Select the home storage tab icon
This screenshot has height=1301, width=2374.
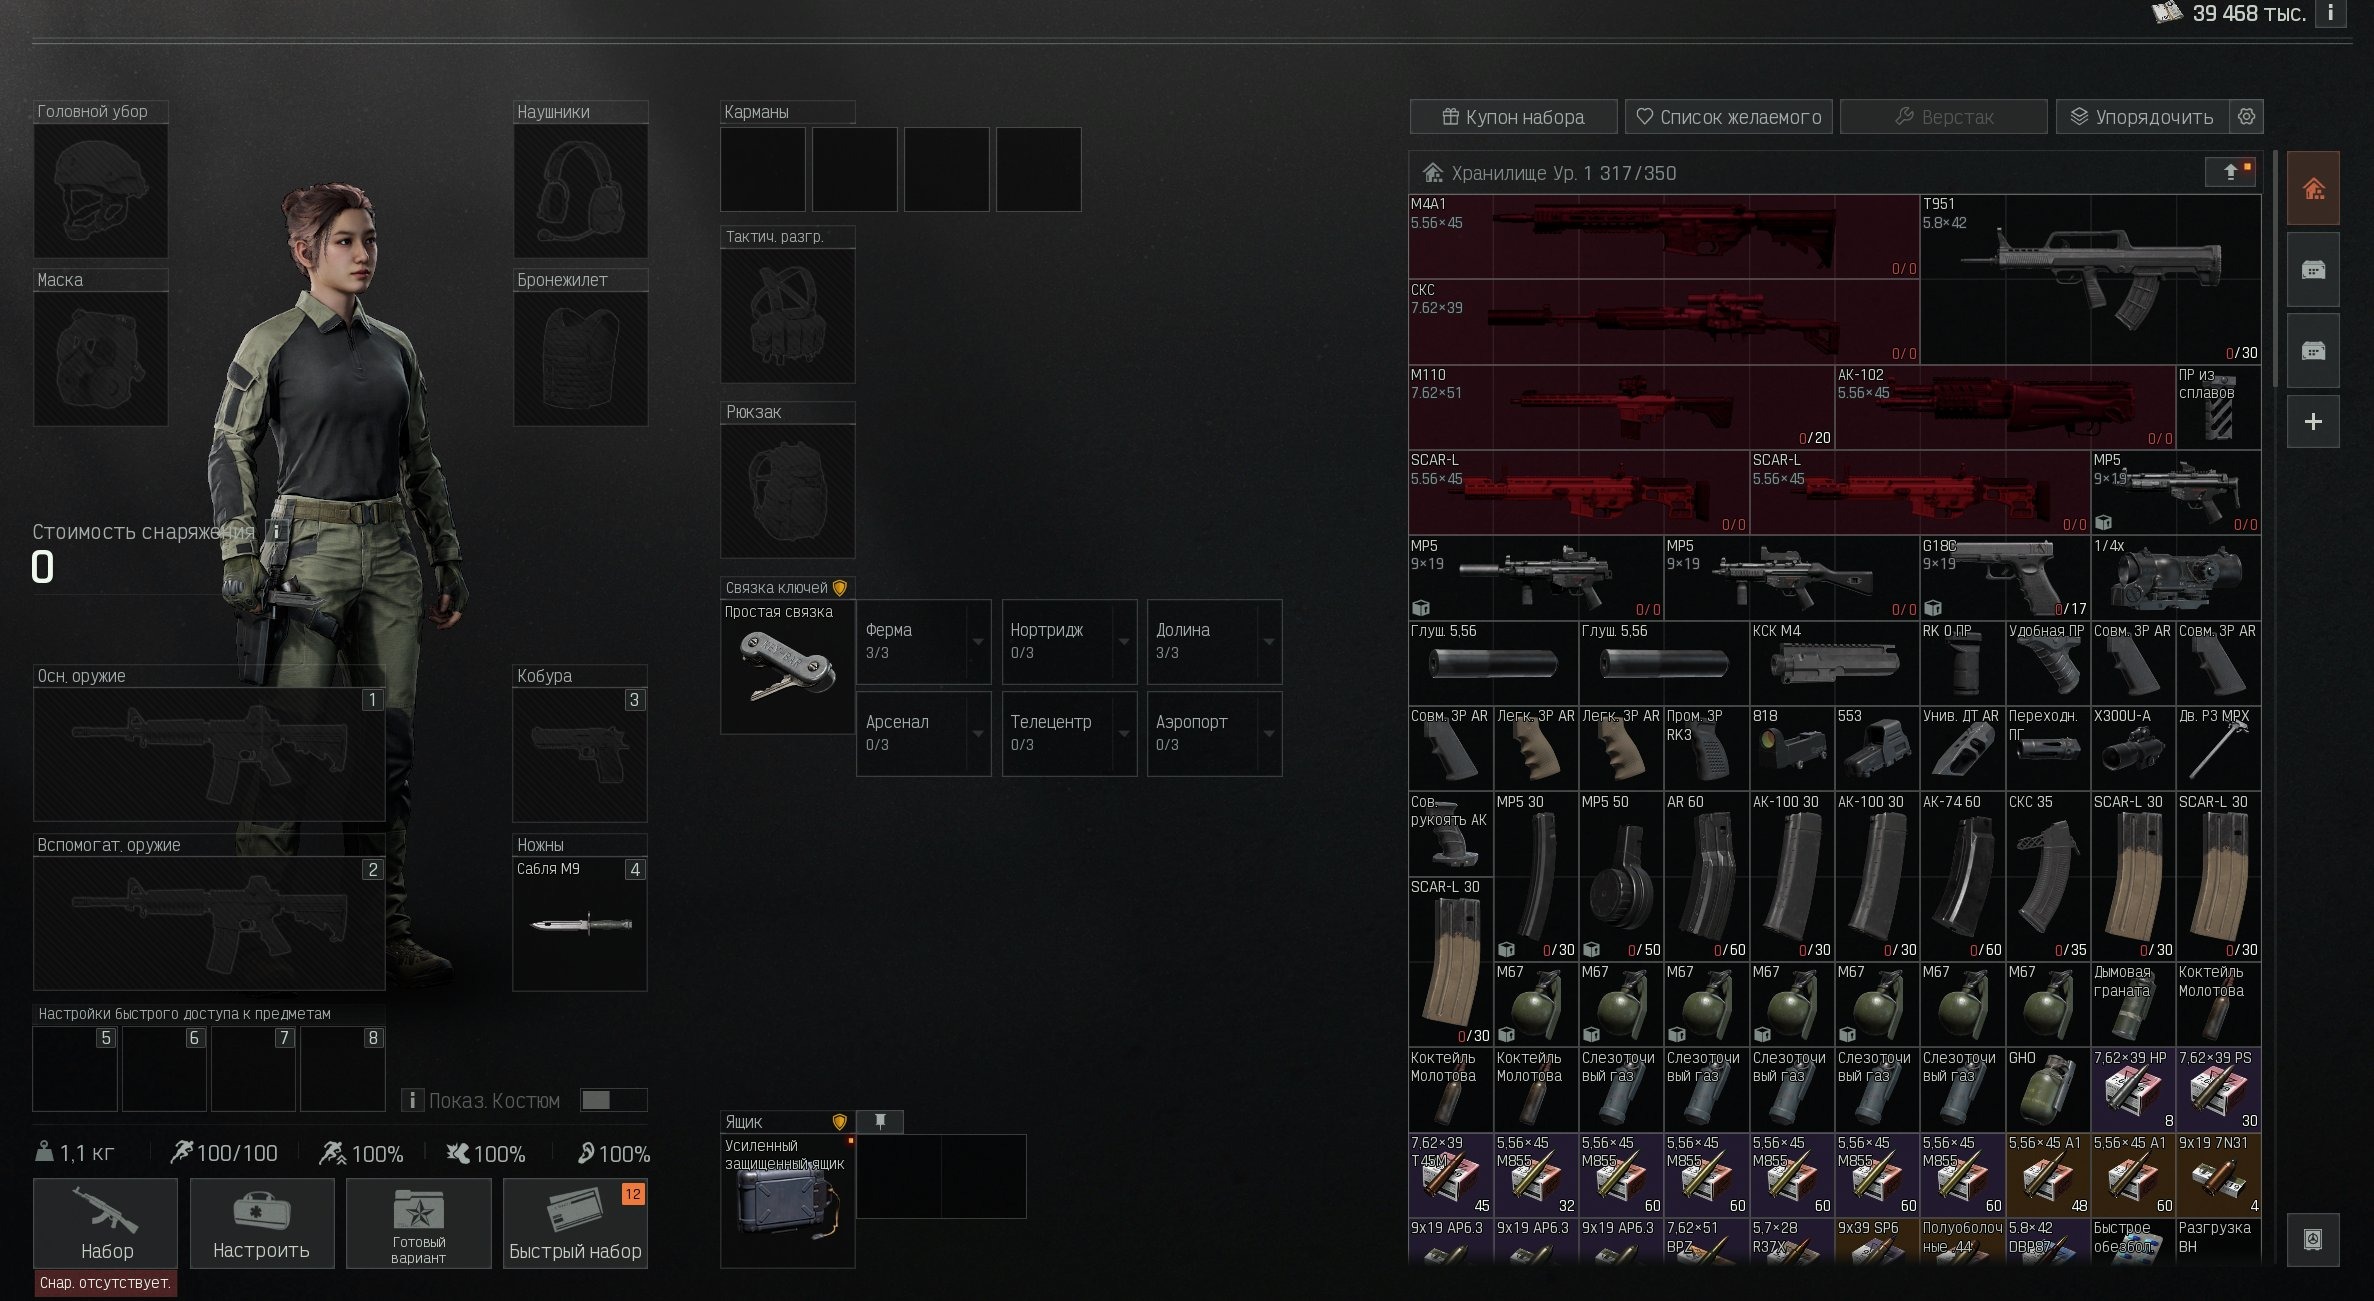2313,188
